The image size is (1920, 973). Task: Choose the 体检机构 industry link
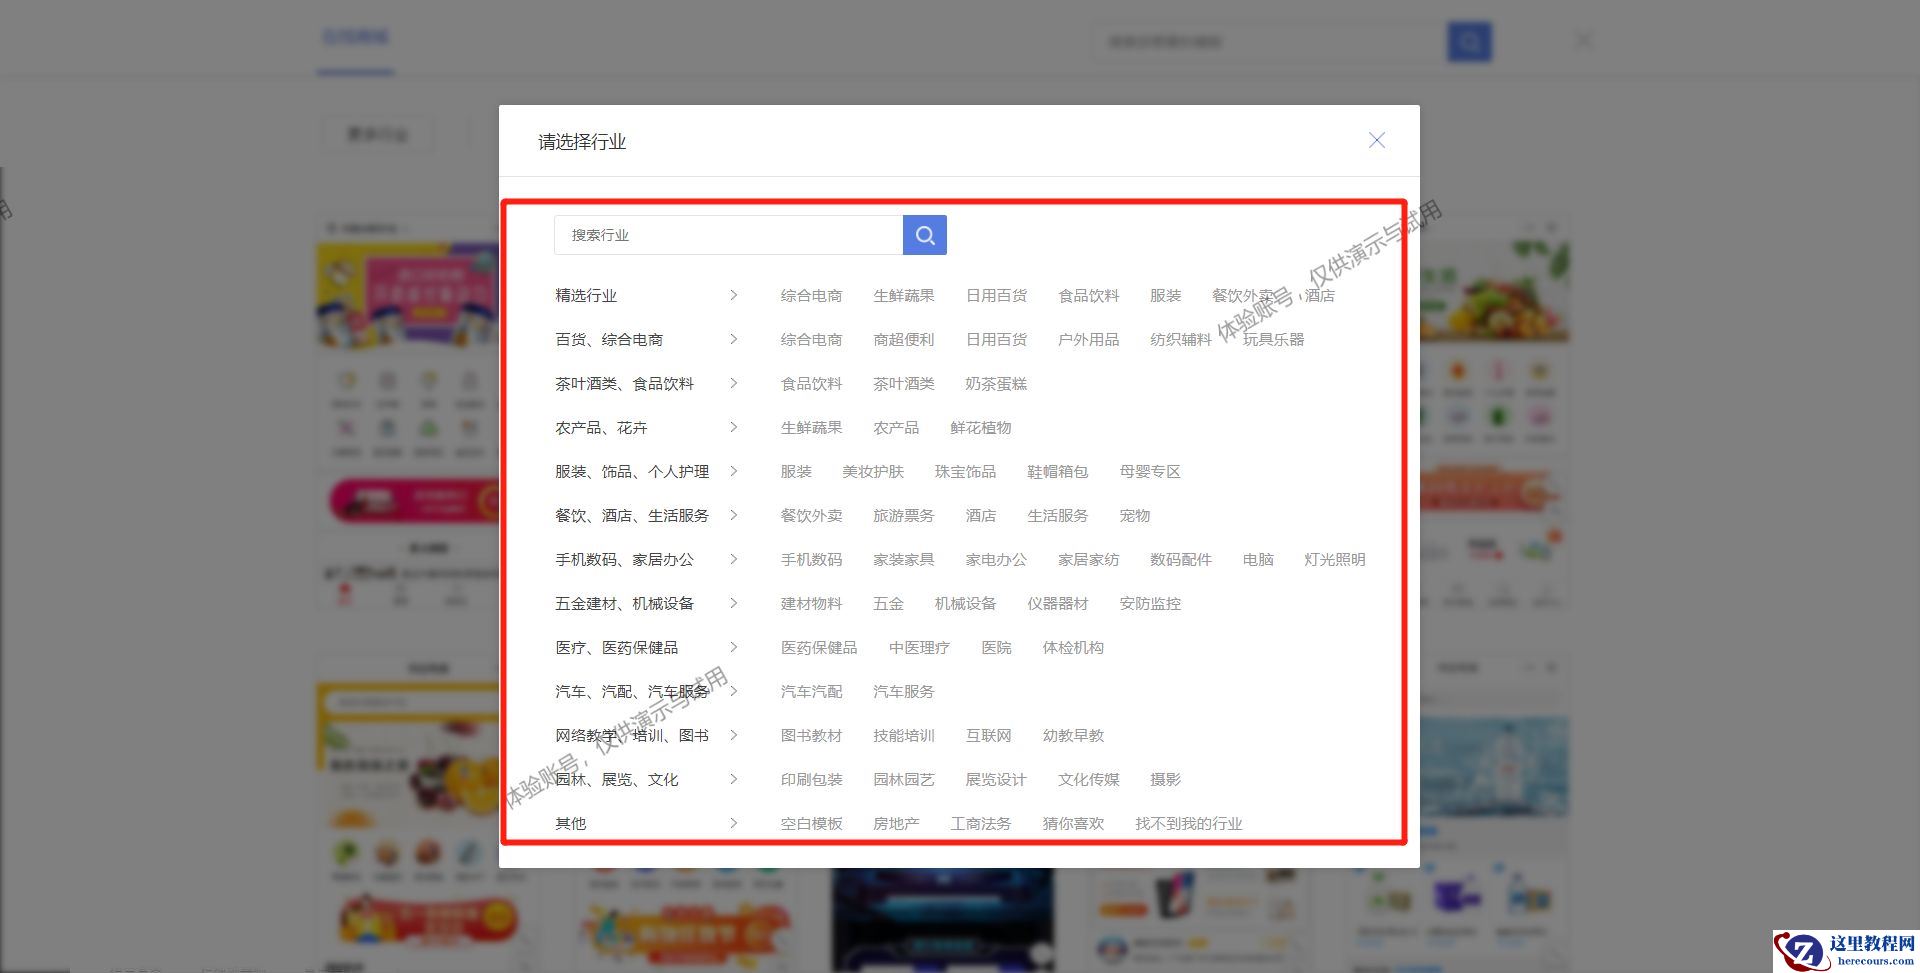click(1073, 648)
